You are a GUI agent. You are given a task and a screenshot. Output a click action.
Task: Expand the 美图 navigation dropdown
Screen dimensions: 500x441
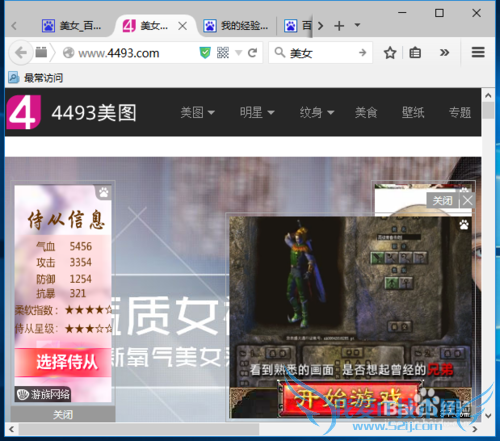[197, 113]
